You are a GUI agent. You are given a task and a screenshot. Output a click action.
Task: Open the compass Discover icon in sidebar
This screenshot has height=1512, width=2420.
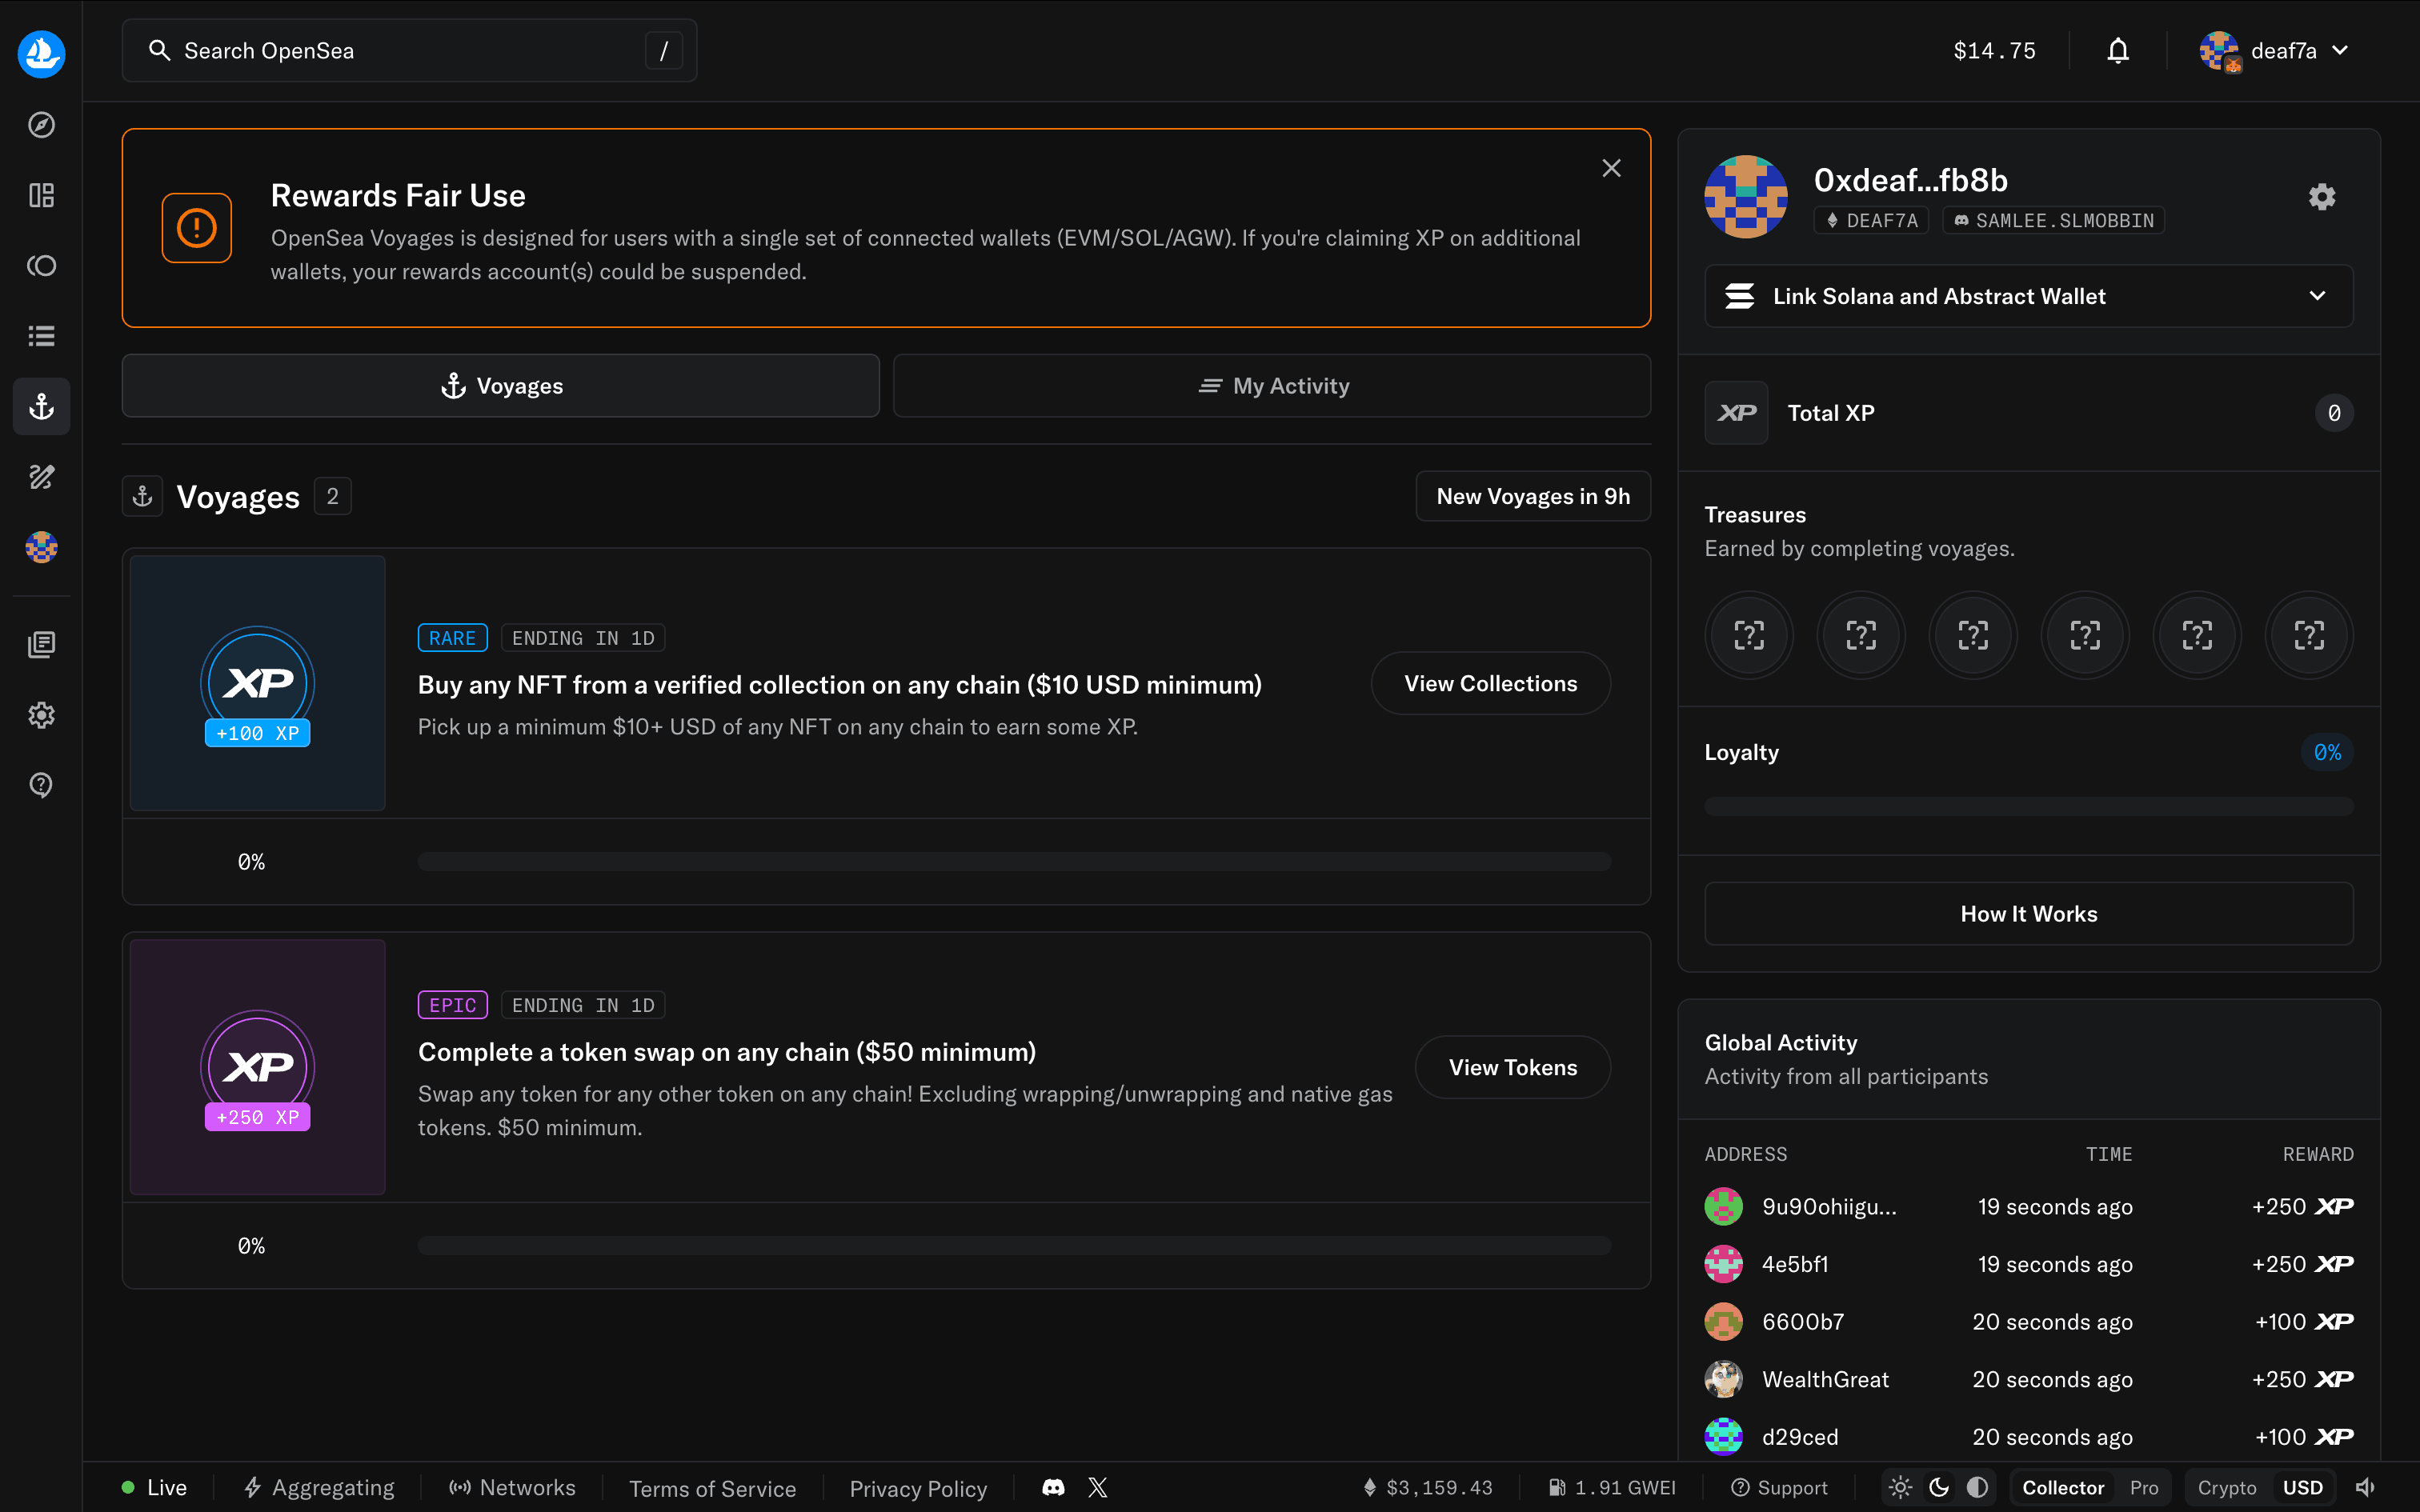(41, 125)
